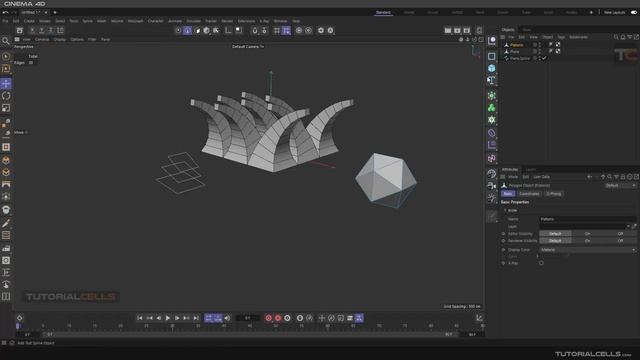Viewport: 640px width, 360px height.
Task: Select the Patterns object in Objects manager
Action: pyautogui.click(x=516, y=45)
